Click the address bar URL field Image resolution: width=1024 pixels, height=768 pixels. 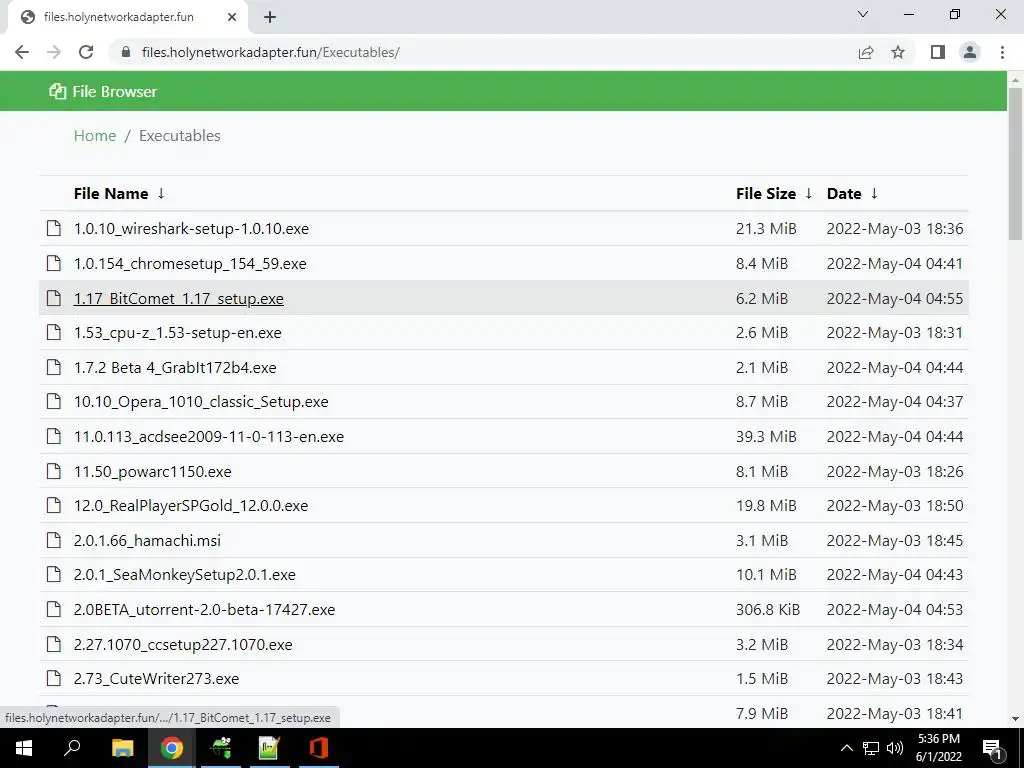coord(483,52)
